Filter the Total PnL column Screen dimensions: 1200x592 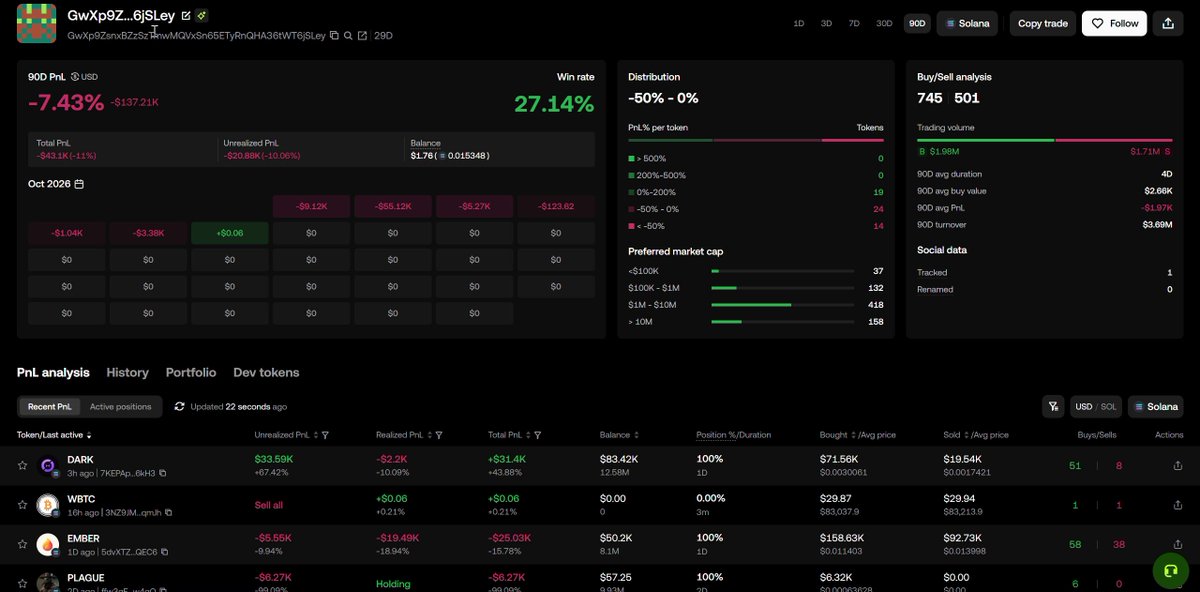tap(538, 436)
